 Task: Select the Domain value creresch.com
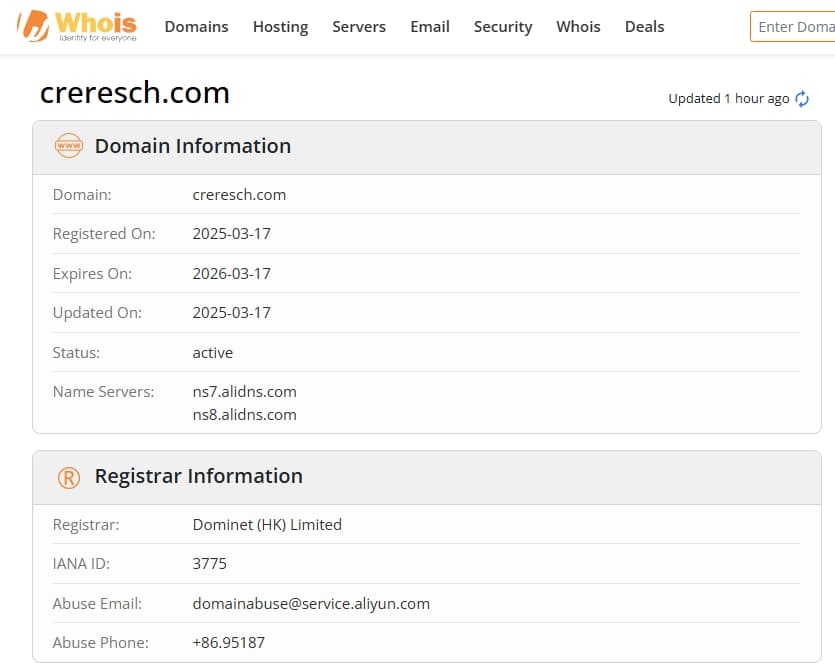239,195
